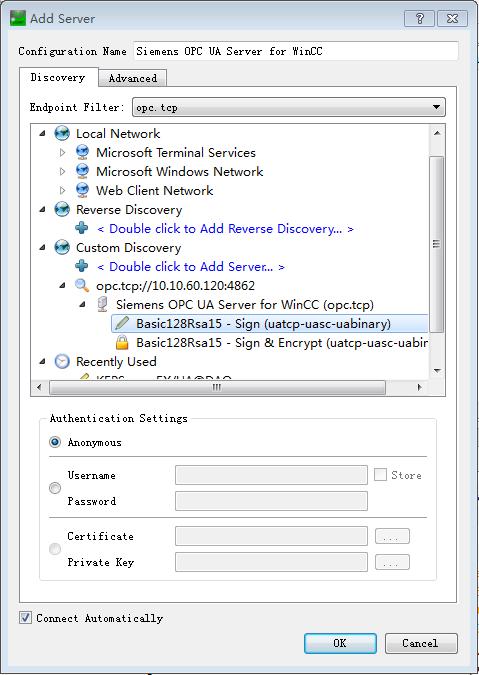
Task: Select the Reverse Discovery globe icon
Action: pyautogui.click(x=62, y=210)
